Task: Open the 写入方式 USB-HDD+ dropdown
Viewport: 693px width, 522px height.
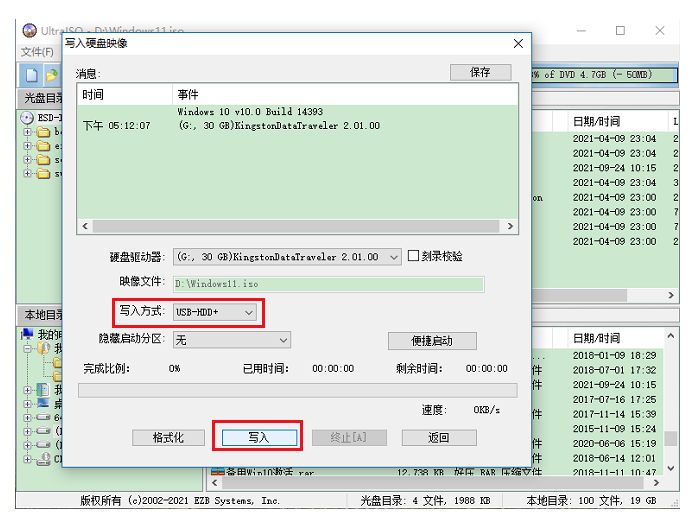Action: coord(248,313)
